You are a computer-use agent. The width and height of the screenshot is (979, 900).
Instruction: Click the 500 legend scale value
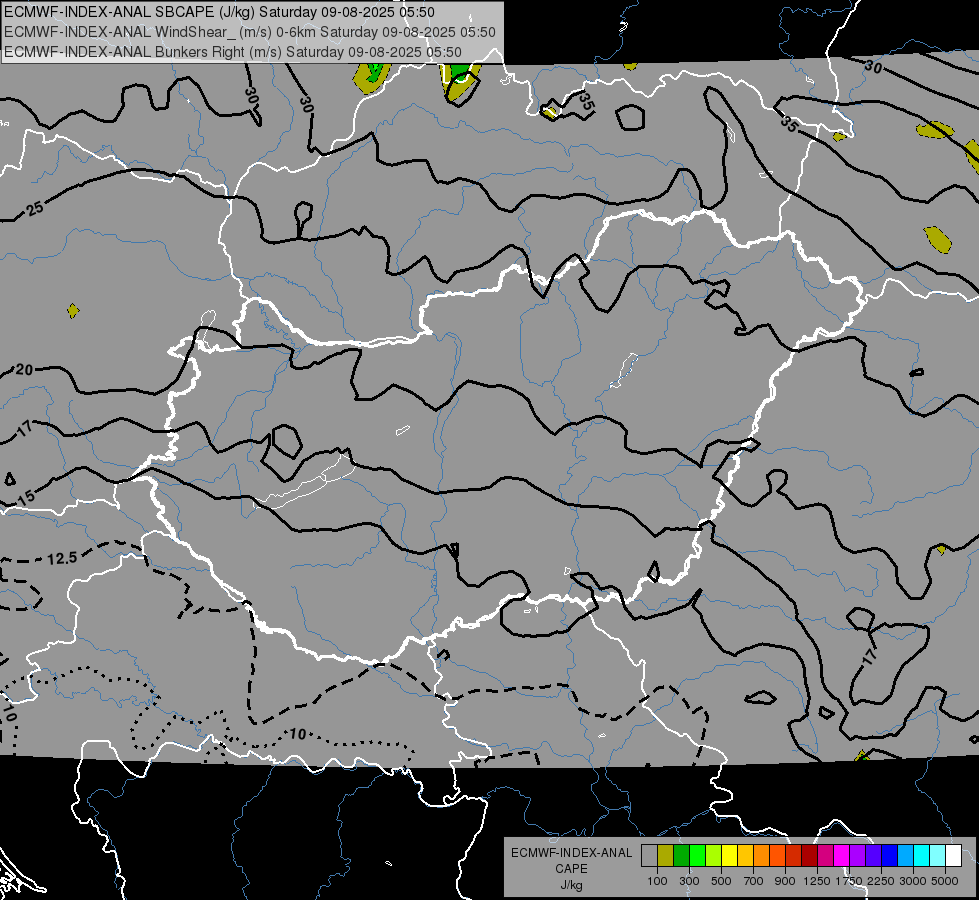(x=721, y=881)
